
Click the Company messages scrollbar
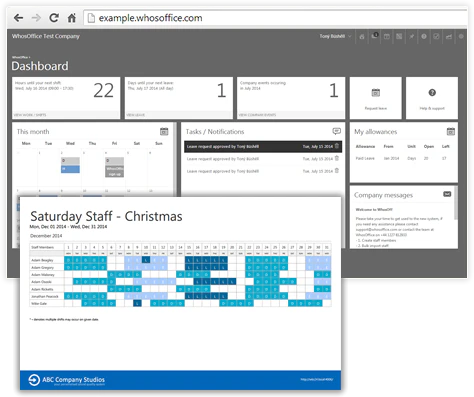[456, 203]
